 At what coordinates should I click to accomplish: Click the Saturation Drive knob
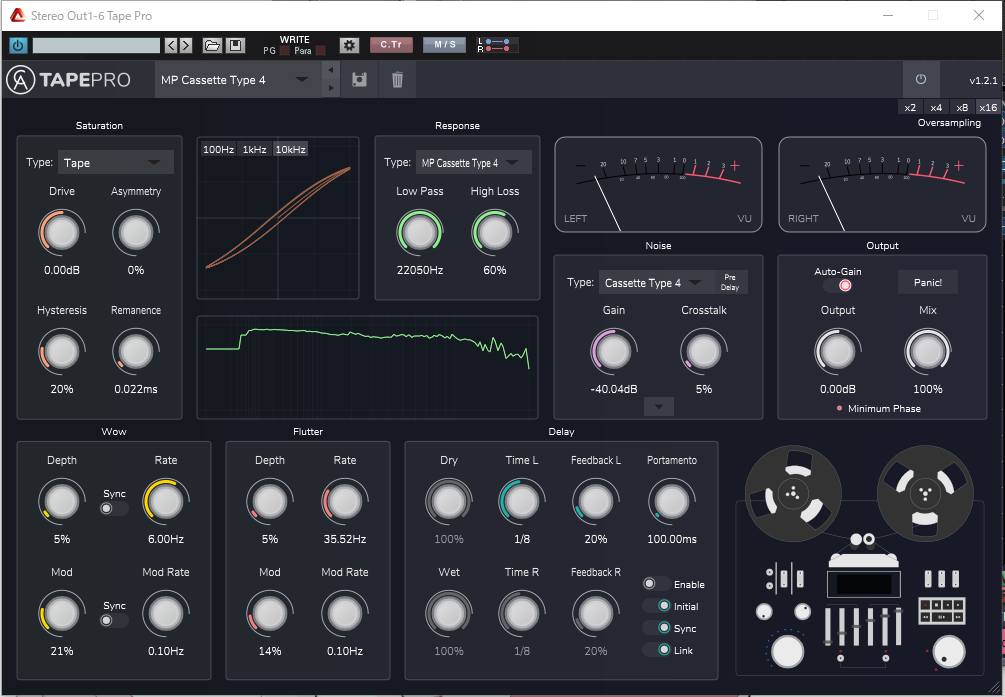point(62,233)
